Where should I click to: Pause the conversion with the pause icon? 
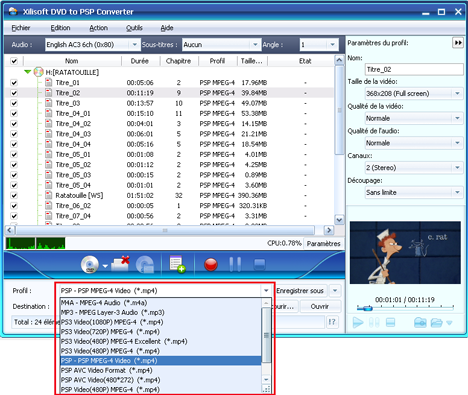click(x=235, y=264)
